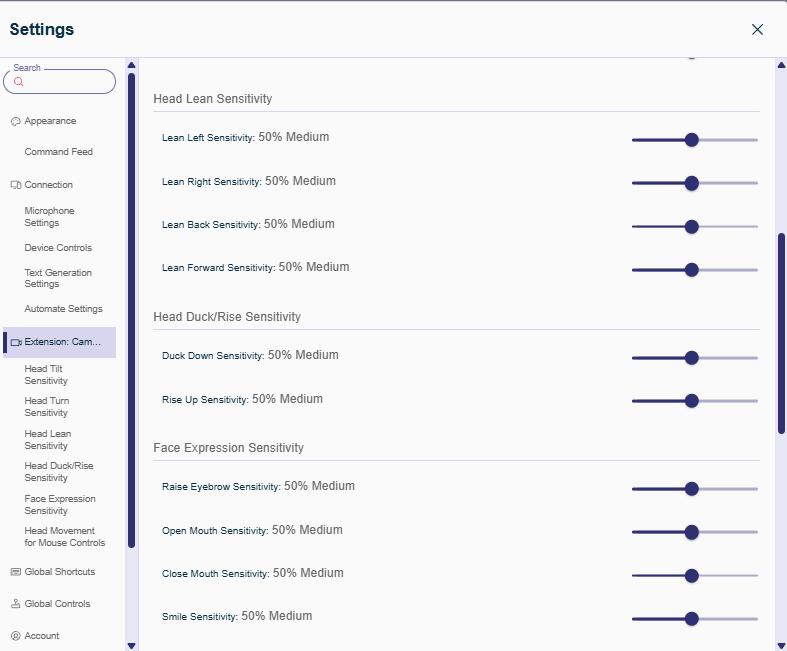The image size is (787, 651).
Task: Select the Extension: Cam... section
Action: (60, 342)
